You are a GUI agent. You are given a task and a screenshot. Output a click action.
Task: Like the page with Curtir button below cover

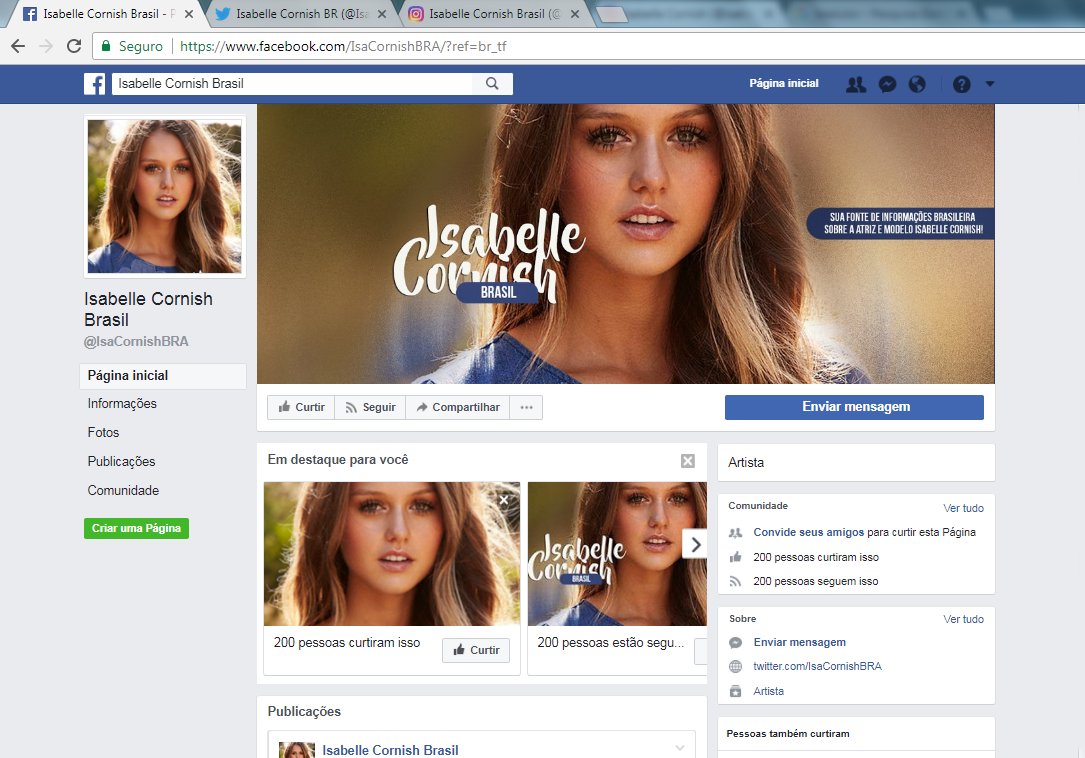tap(301, 407)
